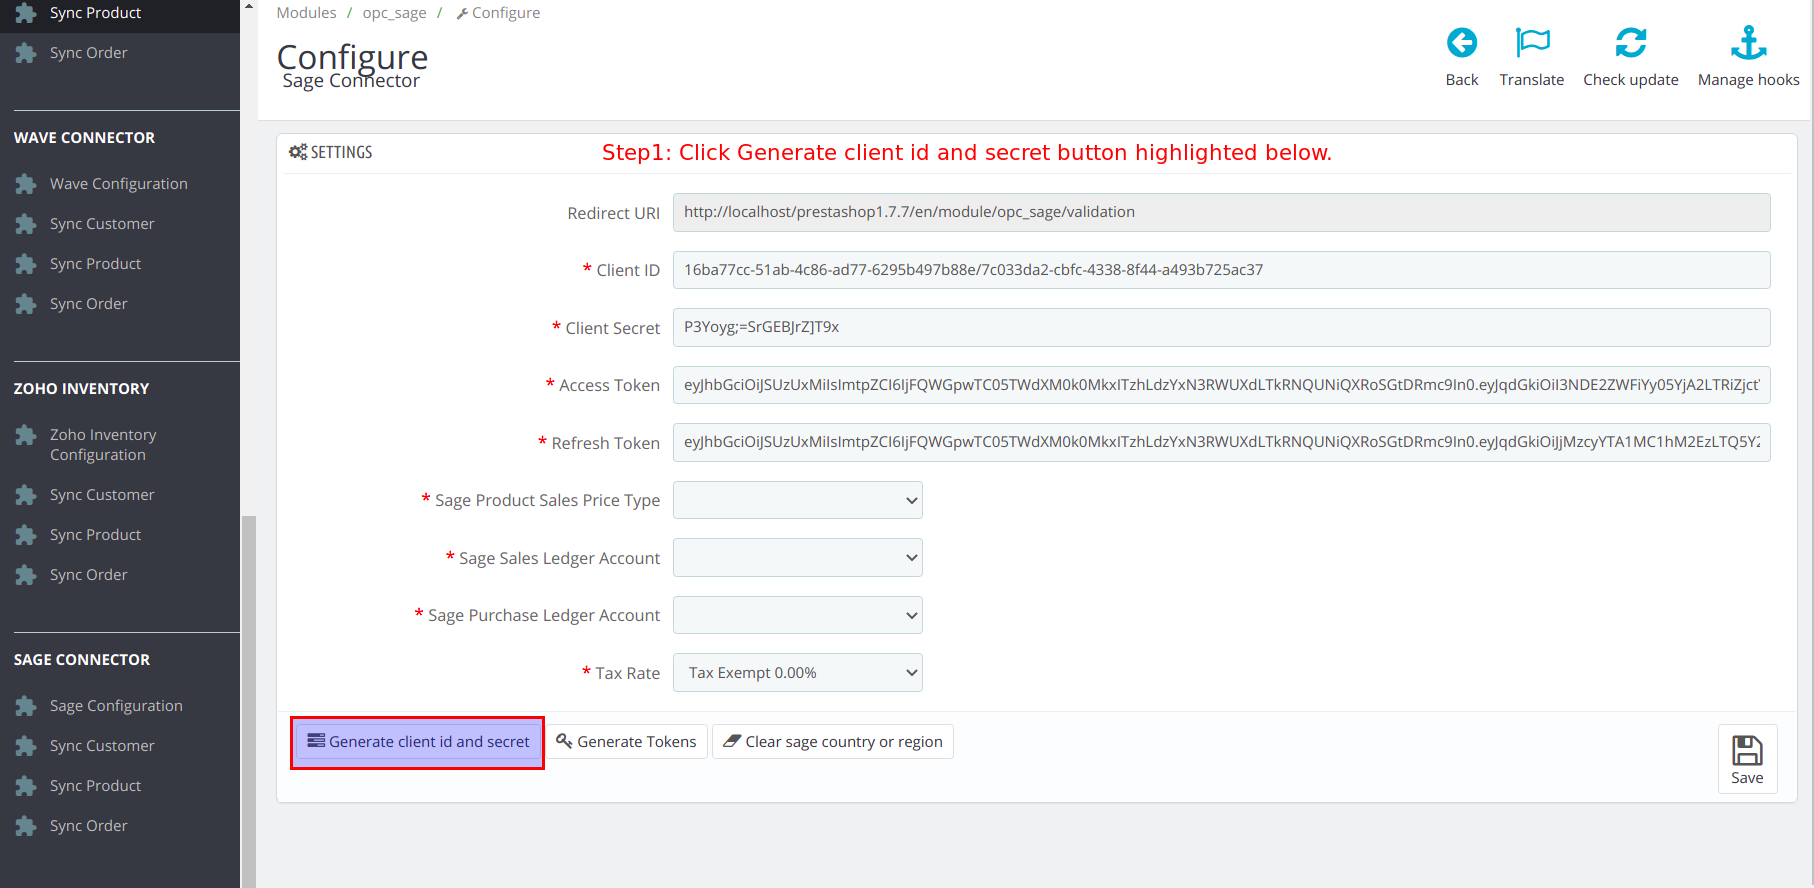The height and width of the screenshot is (888, 1814).
Task: Click the Redirect URI field
Action: coord(1221,212)
